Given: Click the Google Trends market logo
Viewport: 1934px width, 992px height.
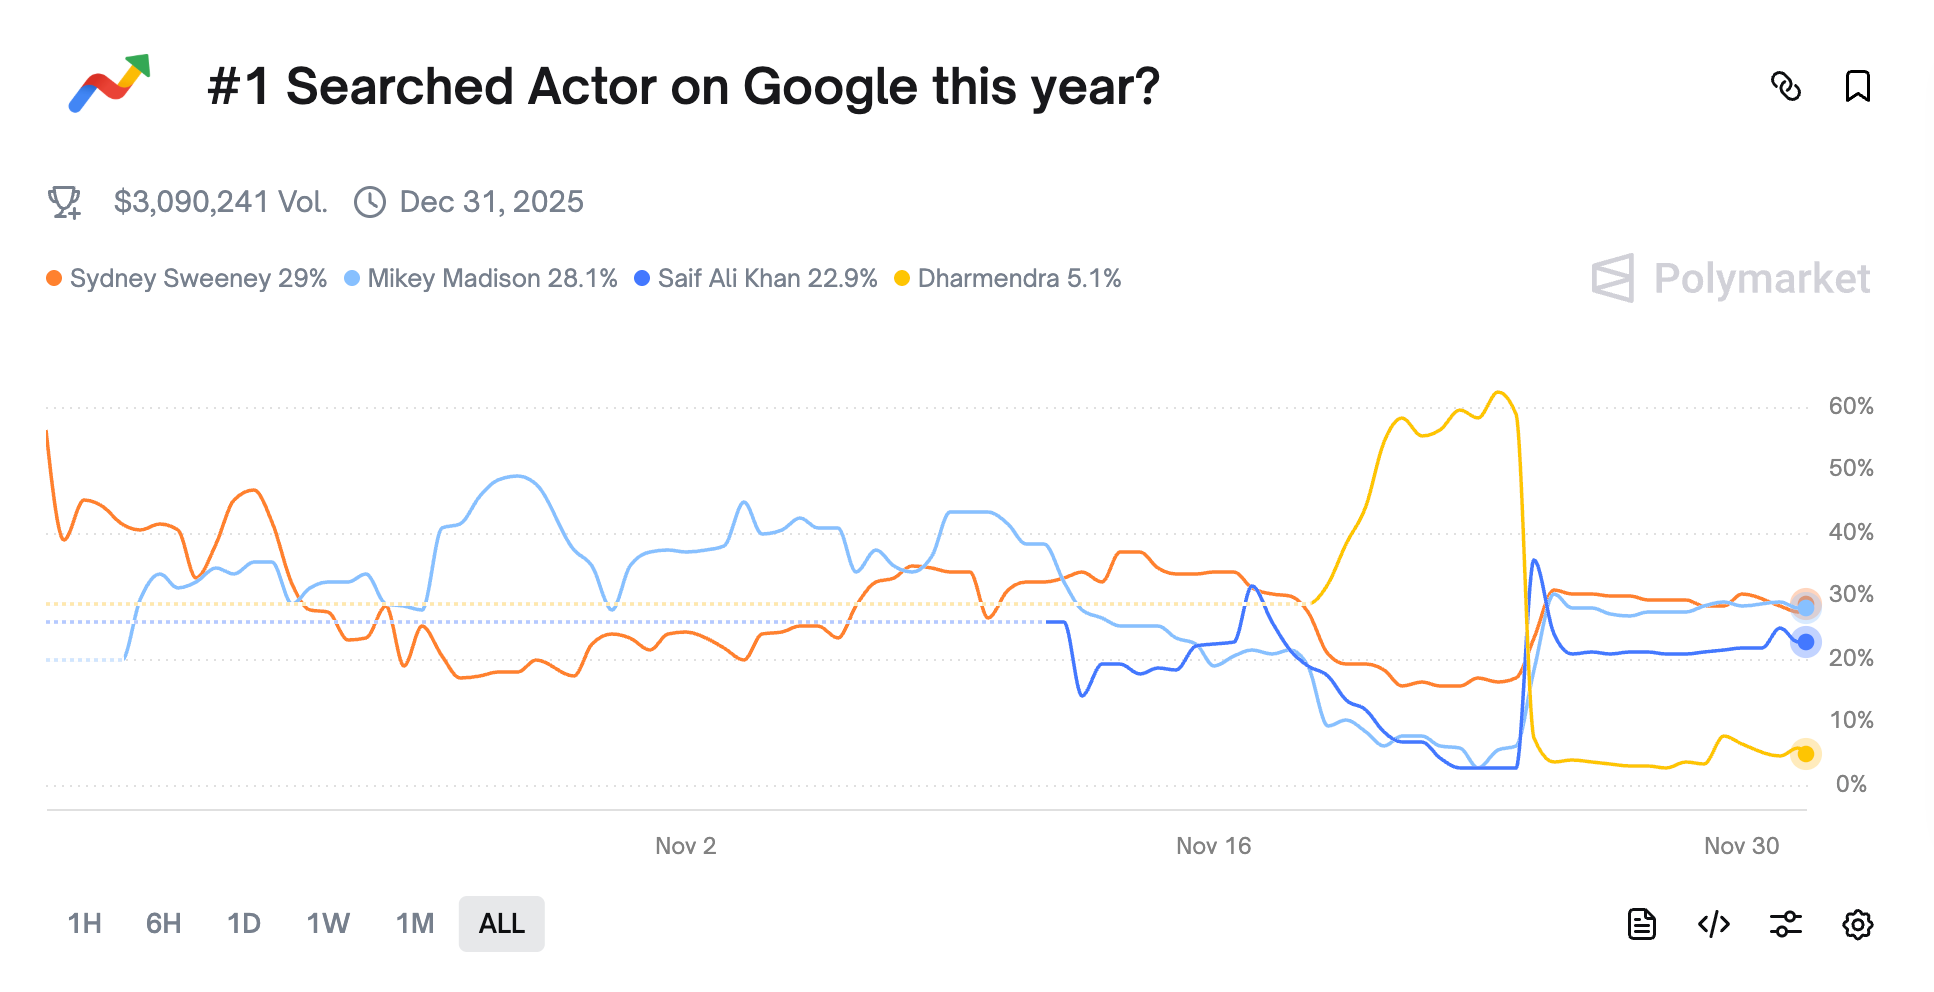Looking at the screenshot, I should coord(109,84).
